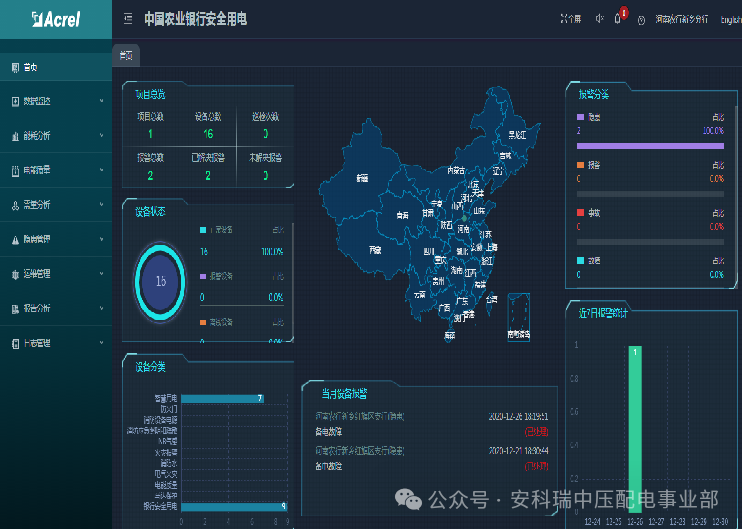Open the 运维管理 sidebar menu
The width and height of the screenshot is (743, 530).
point(56,274)
